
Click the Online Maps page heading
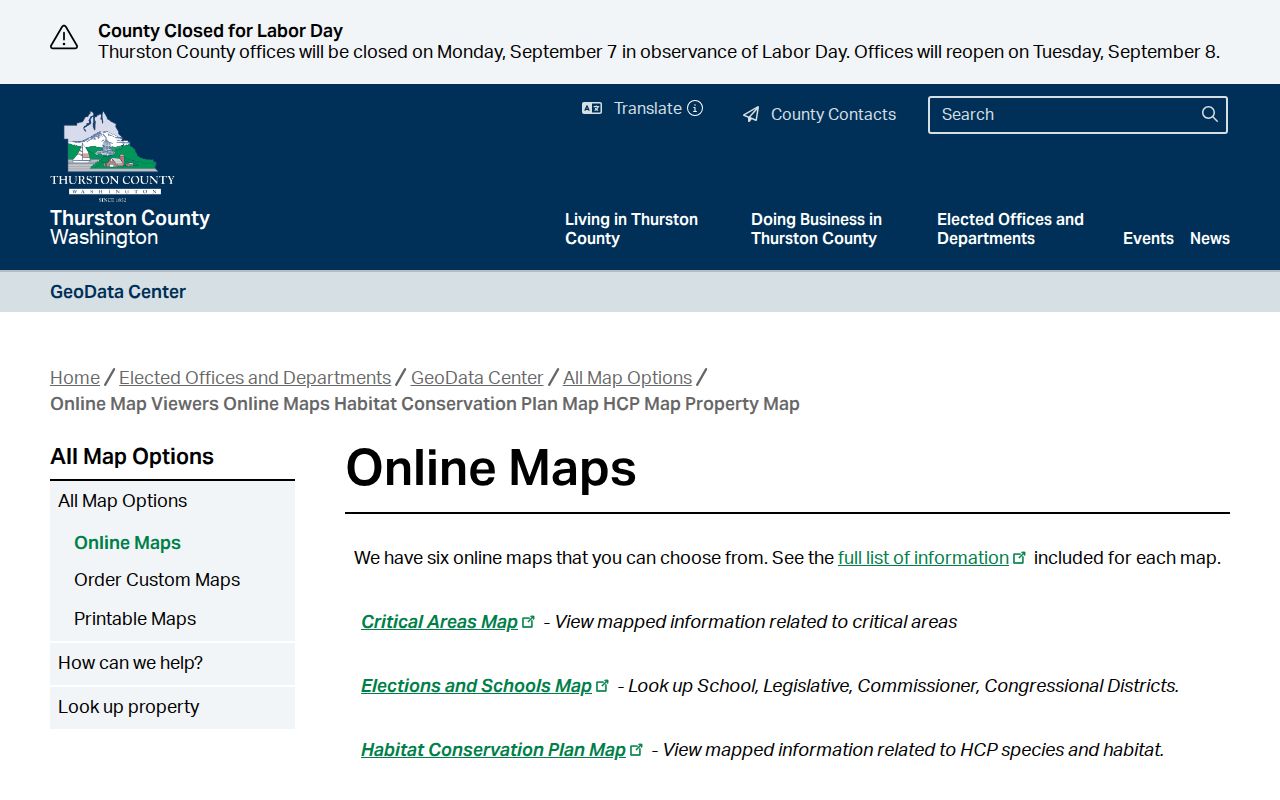[491, 468]
